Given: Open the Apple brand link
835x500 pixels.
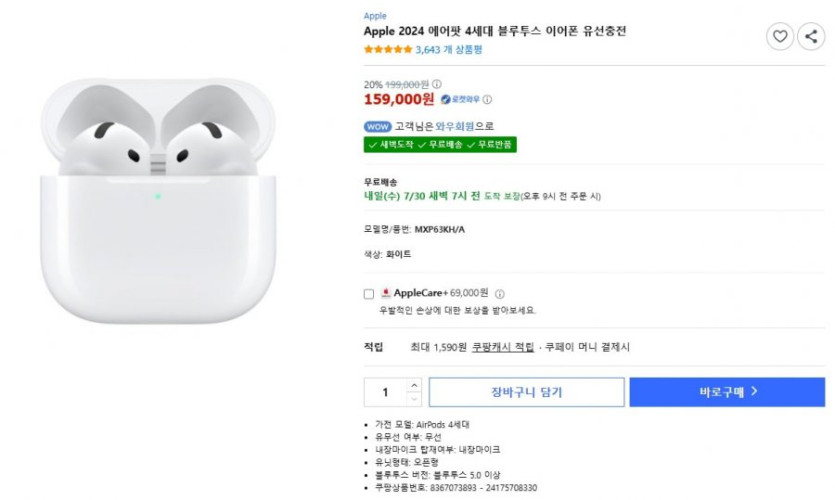Looking at the screenshot, I should point(375,16).
